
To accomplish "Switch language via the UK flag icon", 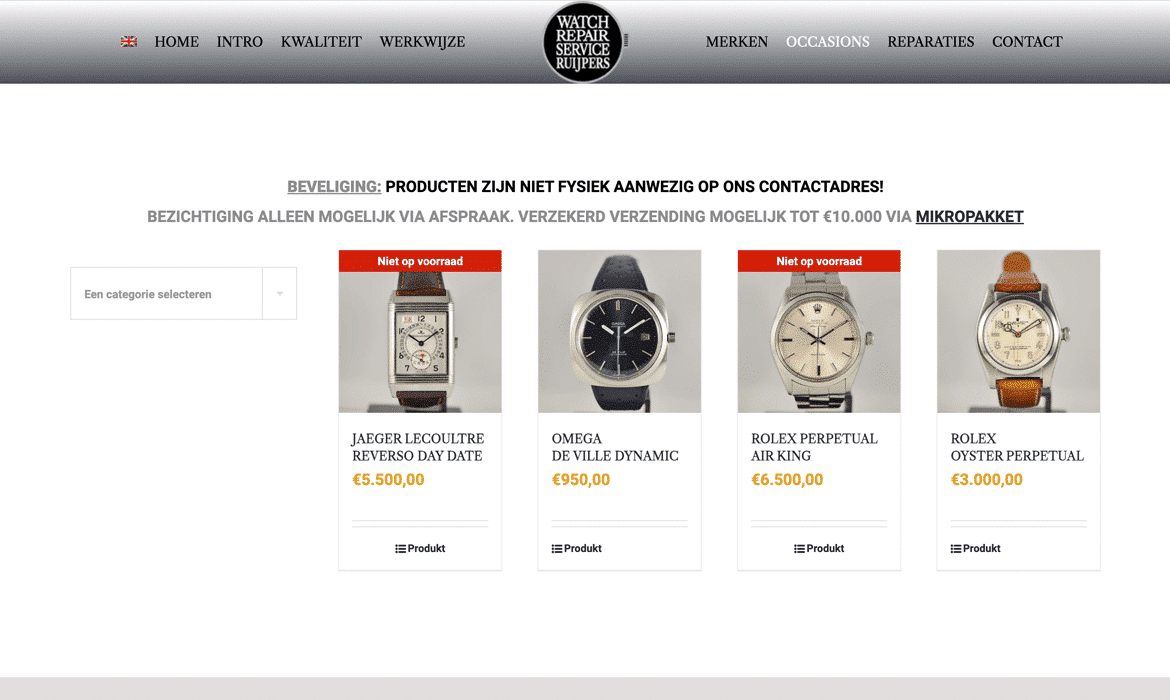I will pyautogui.click(x=128, y=42).
